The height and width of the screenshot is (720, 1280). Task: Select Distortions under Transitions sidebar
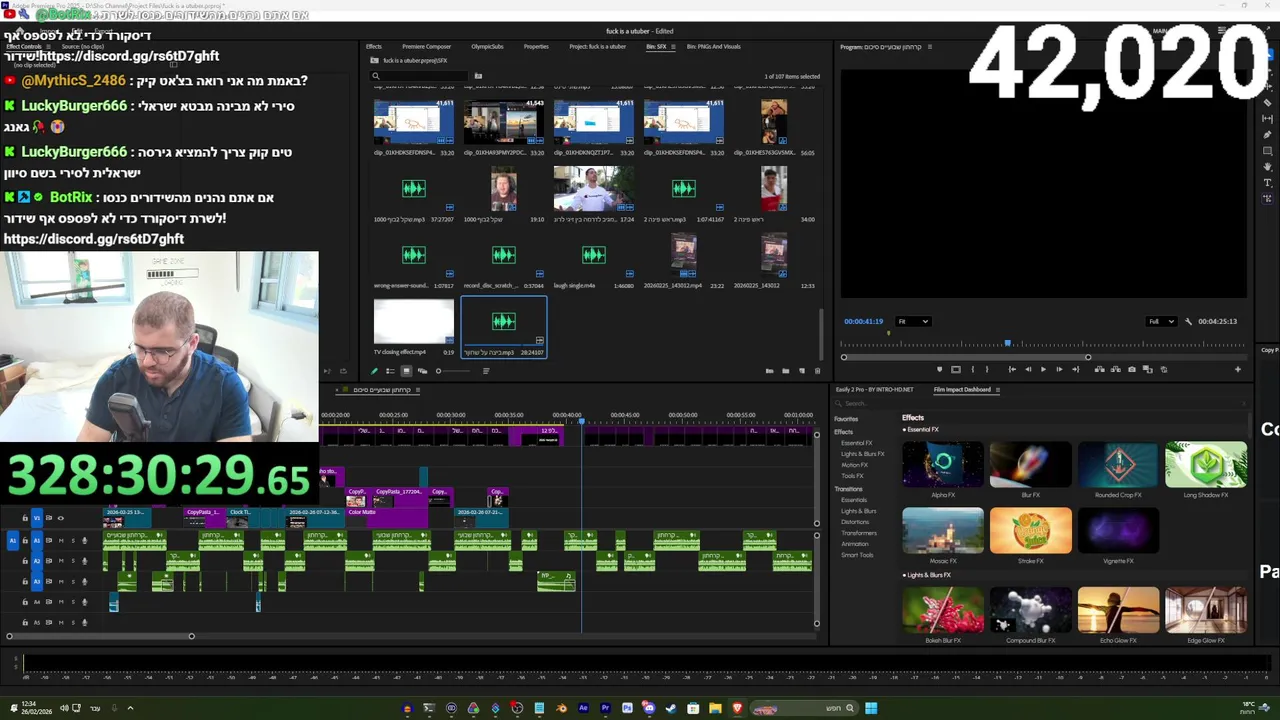point(855,522)
